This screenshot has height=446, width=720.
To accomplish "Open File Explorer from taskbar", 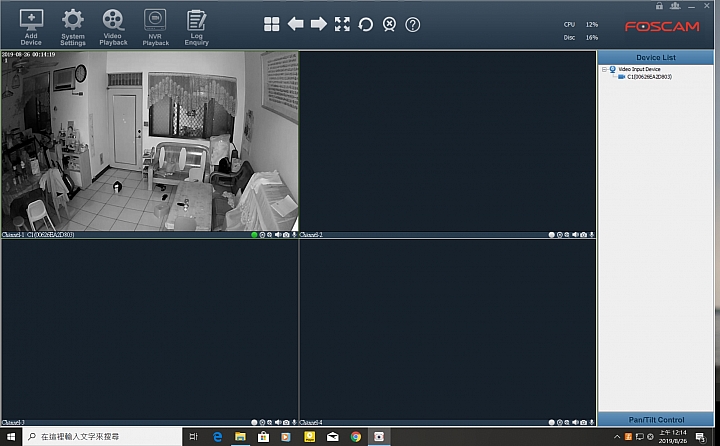I will pyautogui.click(x=240, y=436).
